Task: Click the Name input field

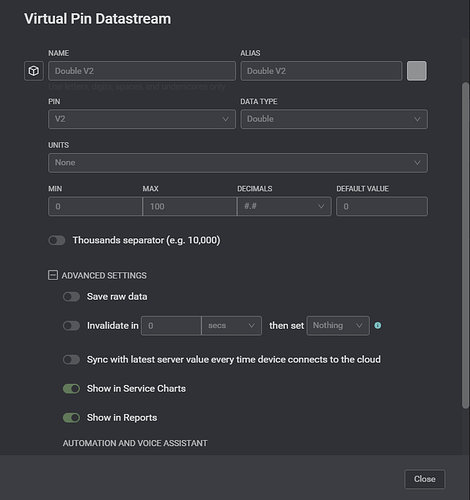Action: click(x=142, y=71)
